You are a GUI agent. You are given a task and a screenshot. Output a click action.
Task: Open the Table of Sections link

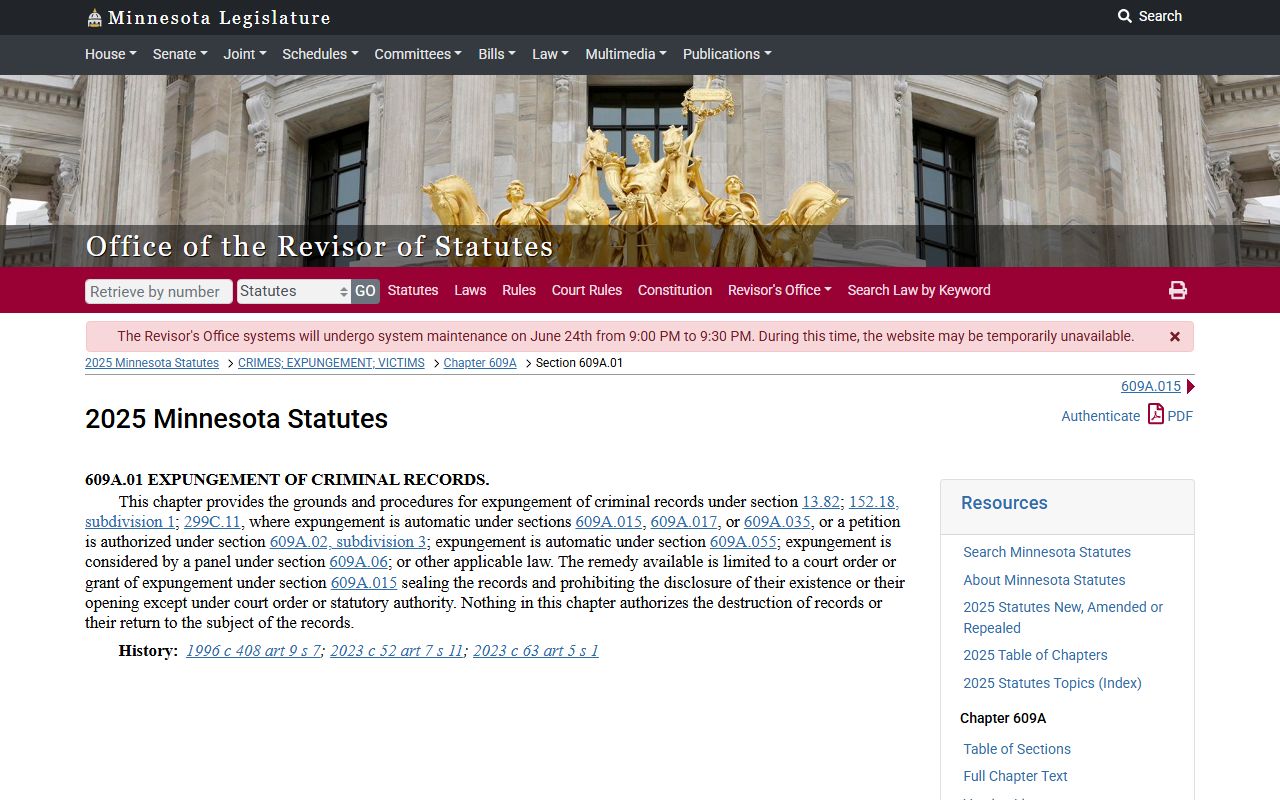(1017, 749)
